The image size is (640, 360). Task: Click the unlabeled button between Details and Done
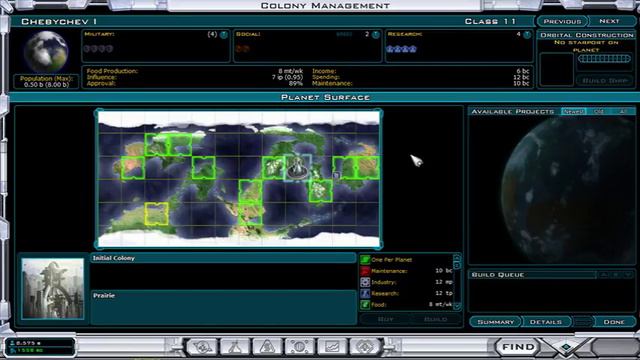[x=583, y=322]
